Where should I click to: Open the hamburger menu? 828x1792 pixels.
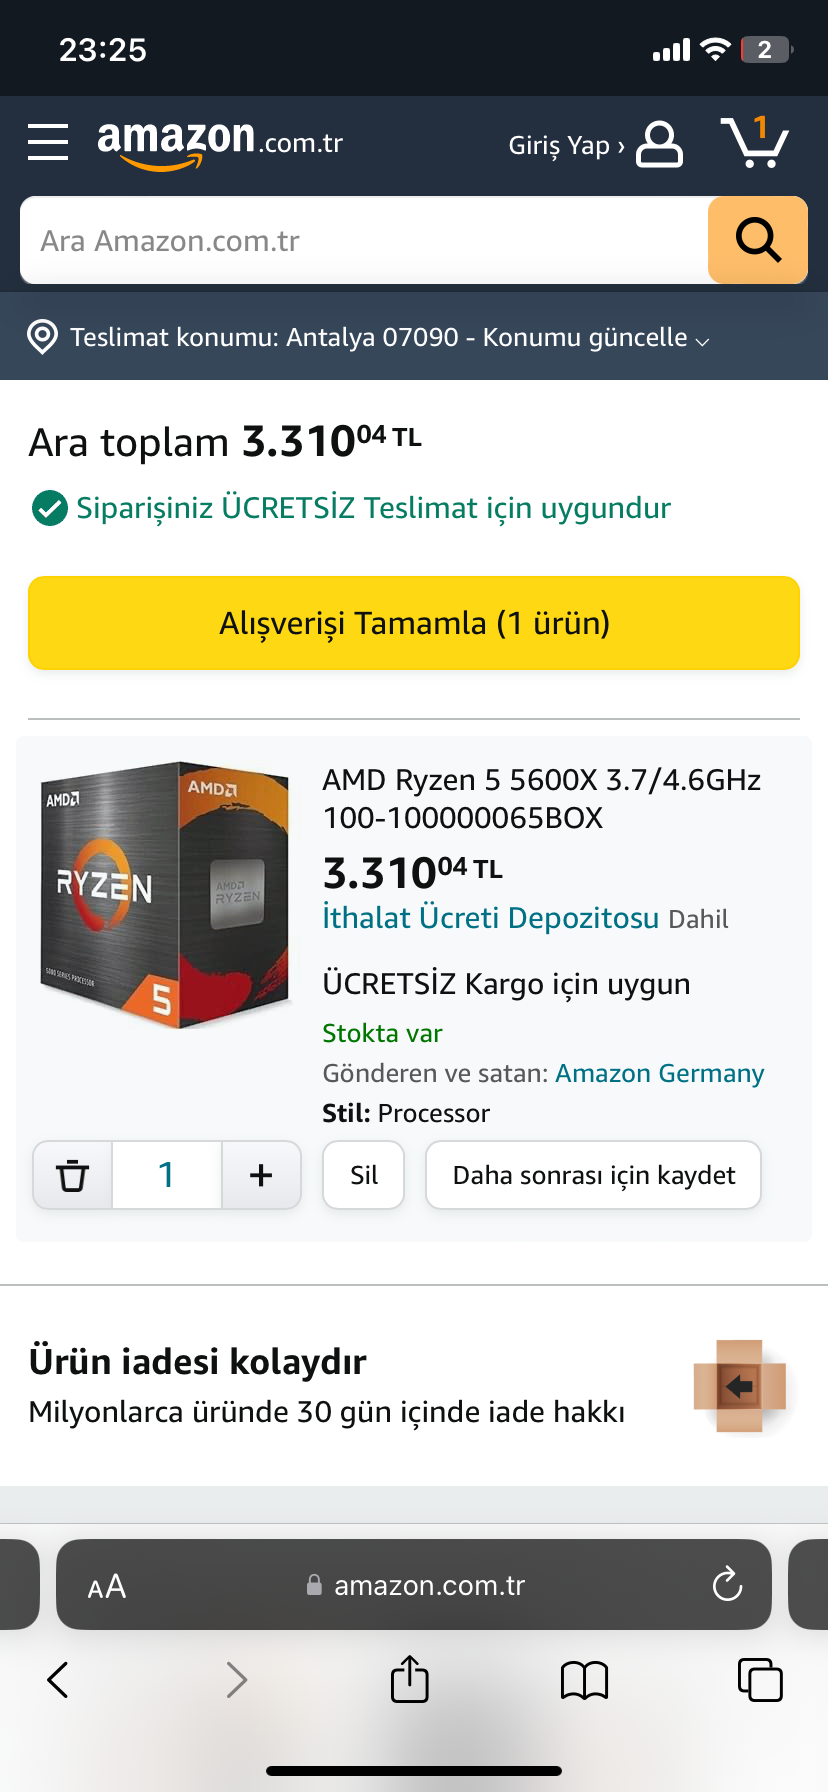pyautogui.click(x=48, y=142)
